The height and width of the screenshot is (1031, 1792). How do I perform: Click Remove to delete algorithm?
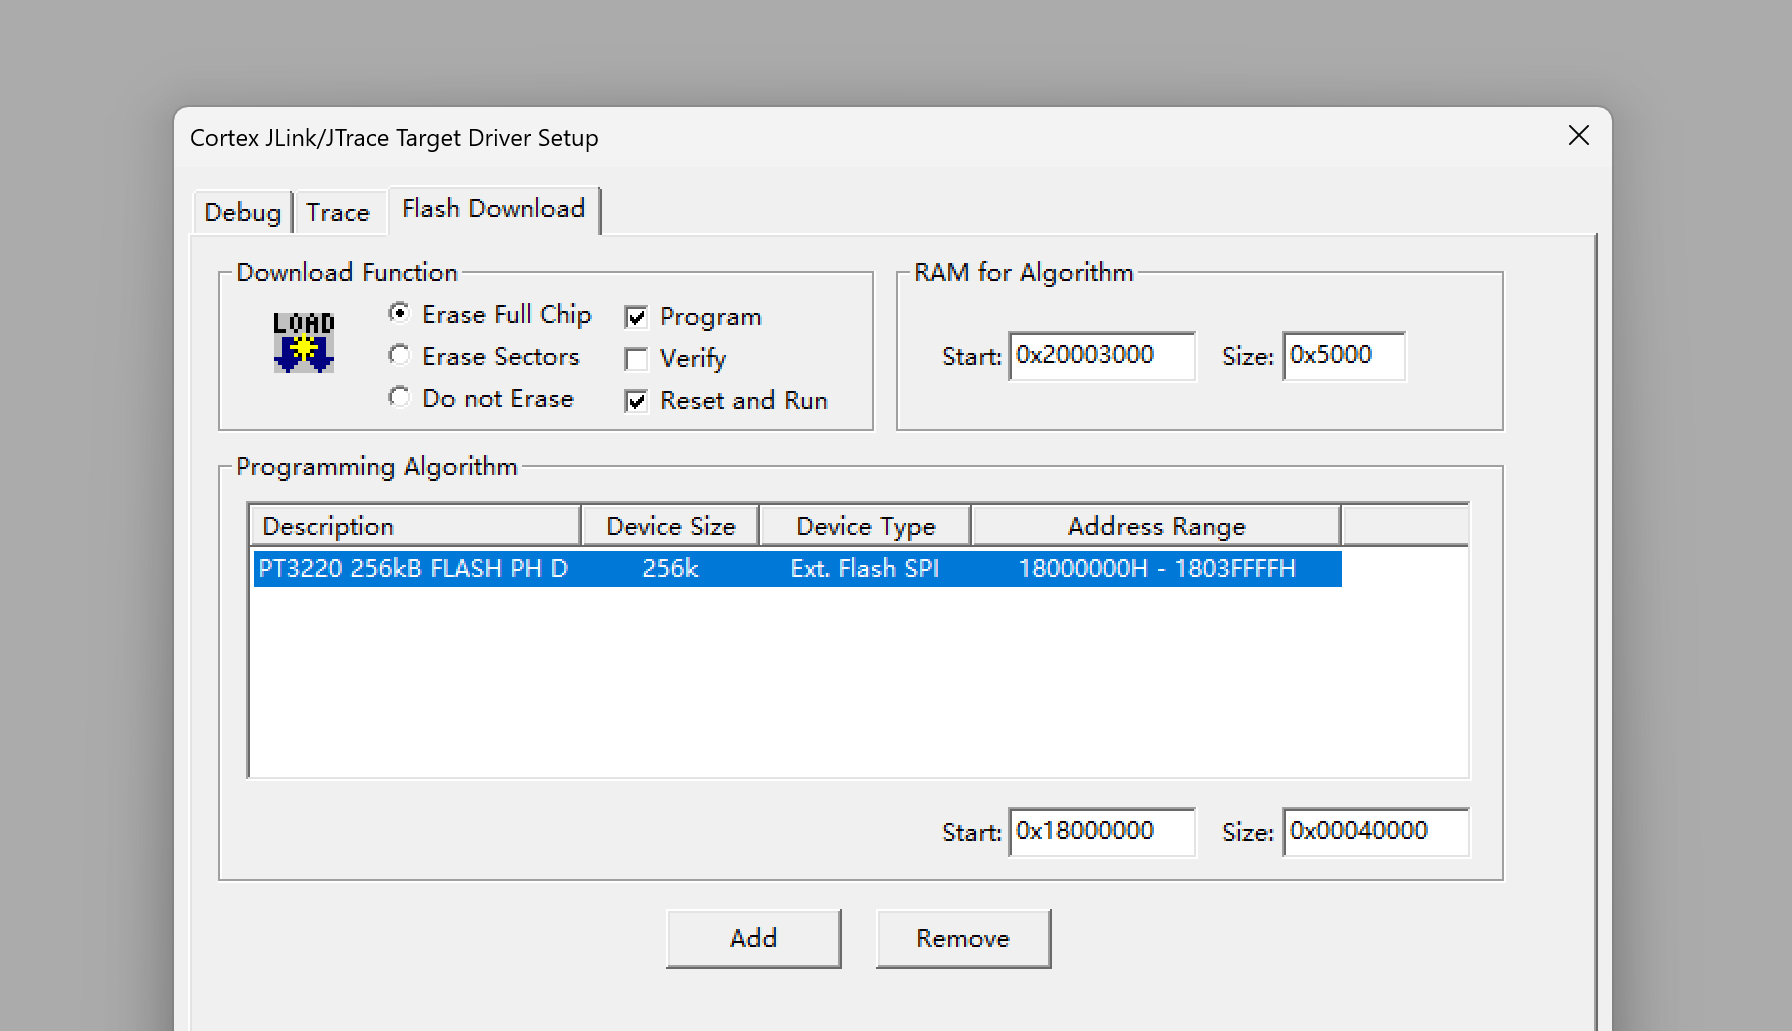pos(963,938)
